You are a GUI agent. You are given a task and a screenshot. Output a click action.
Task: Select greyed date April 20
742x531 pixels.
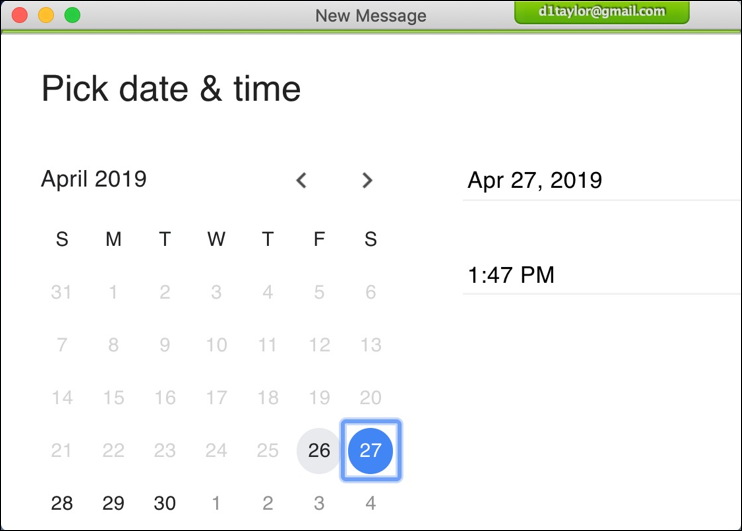point(370,397)
